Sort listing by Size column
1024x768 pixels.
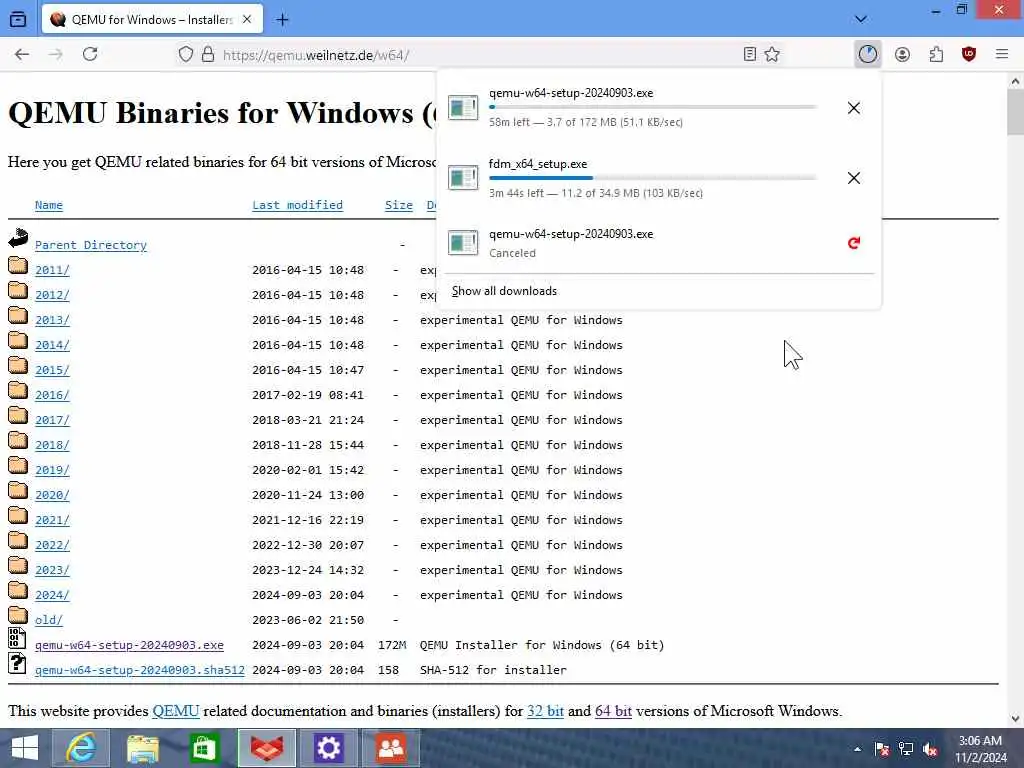click(398, 205)
